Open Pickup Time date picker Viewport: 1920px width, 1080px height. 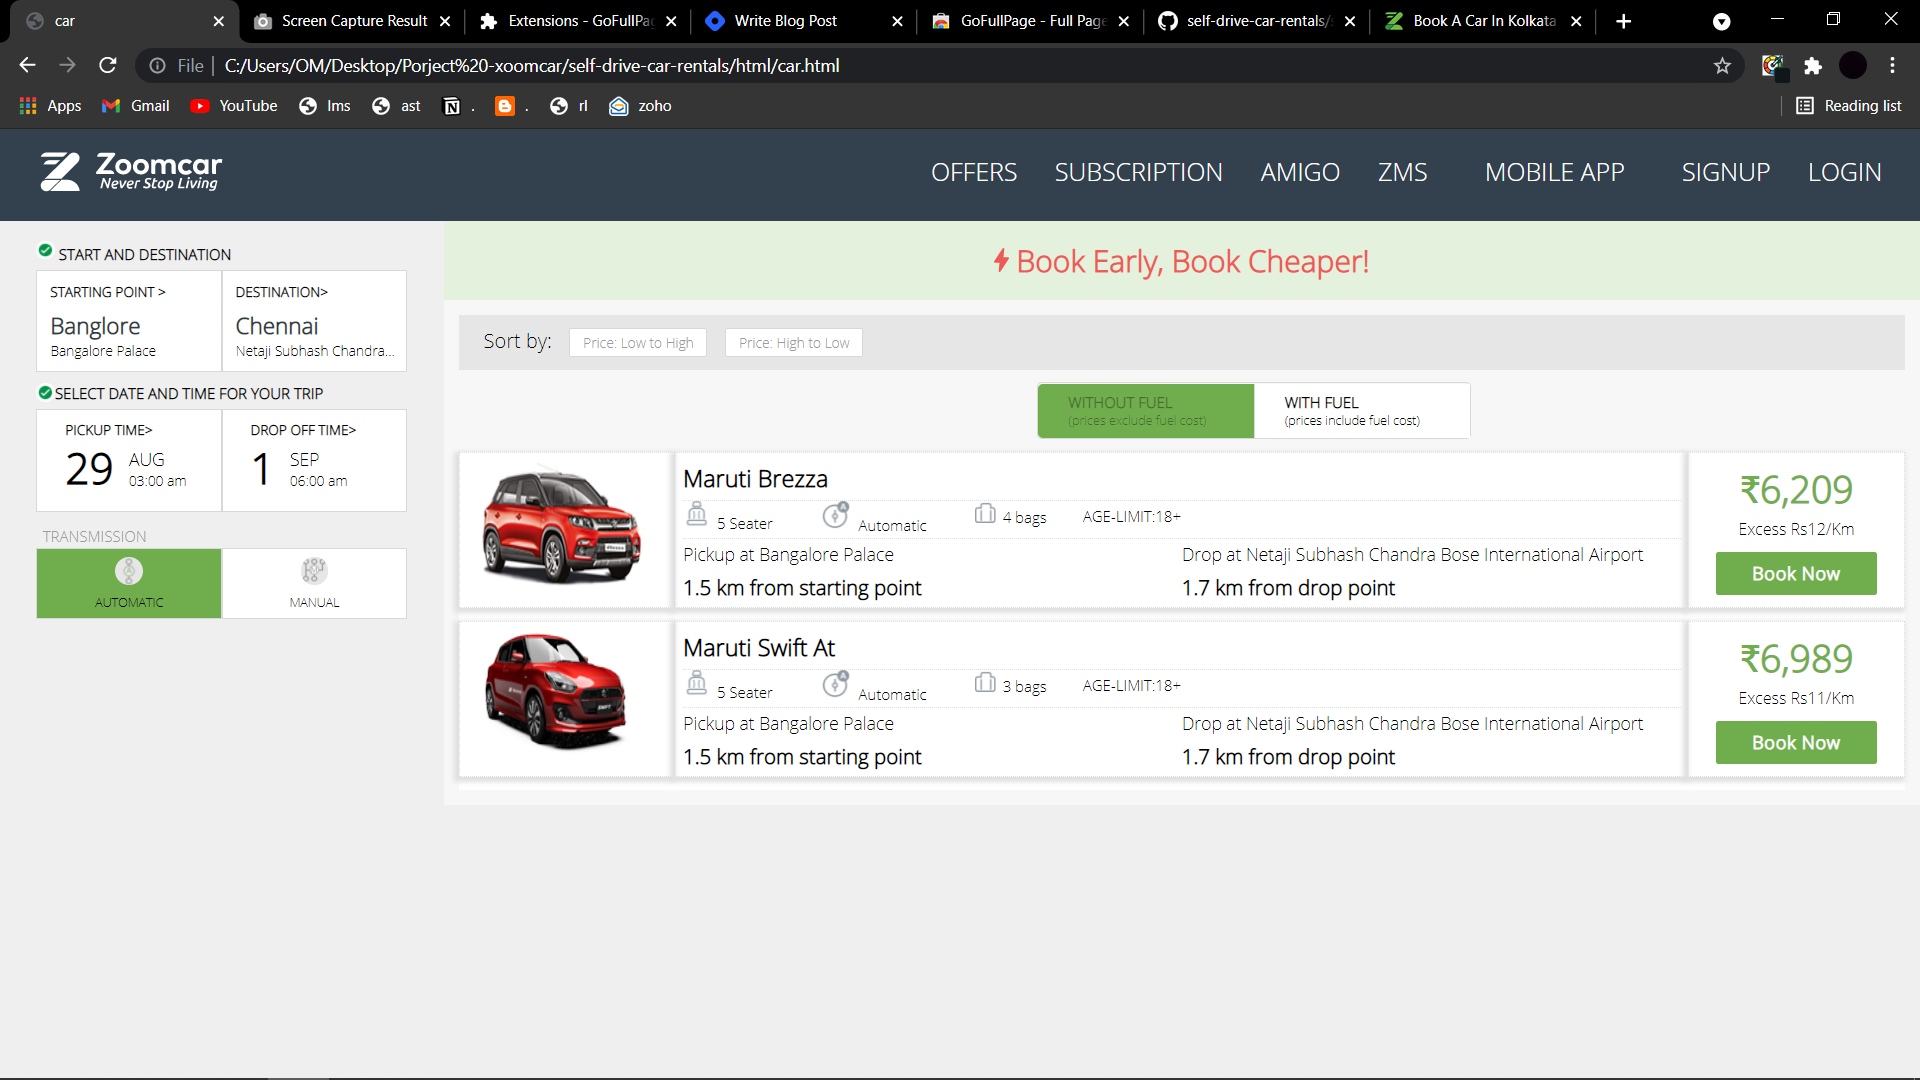[129, 460]
